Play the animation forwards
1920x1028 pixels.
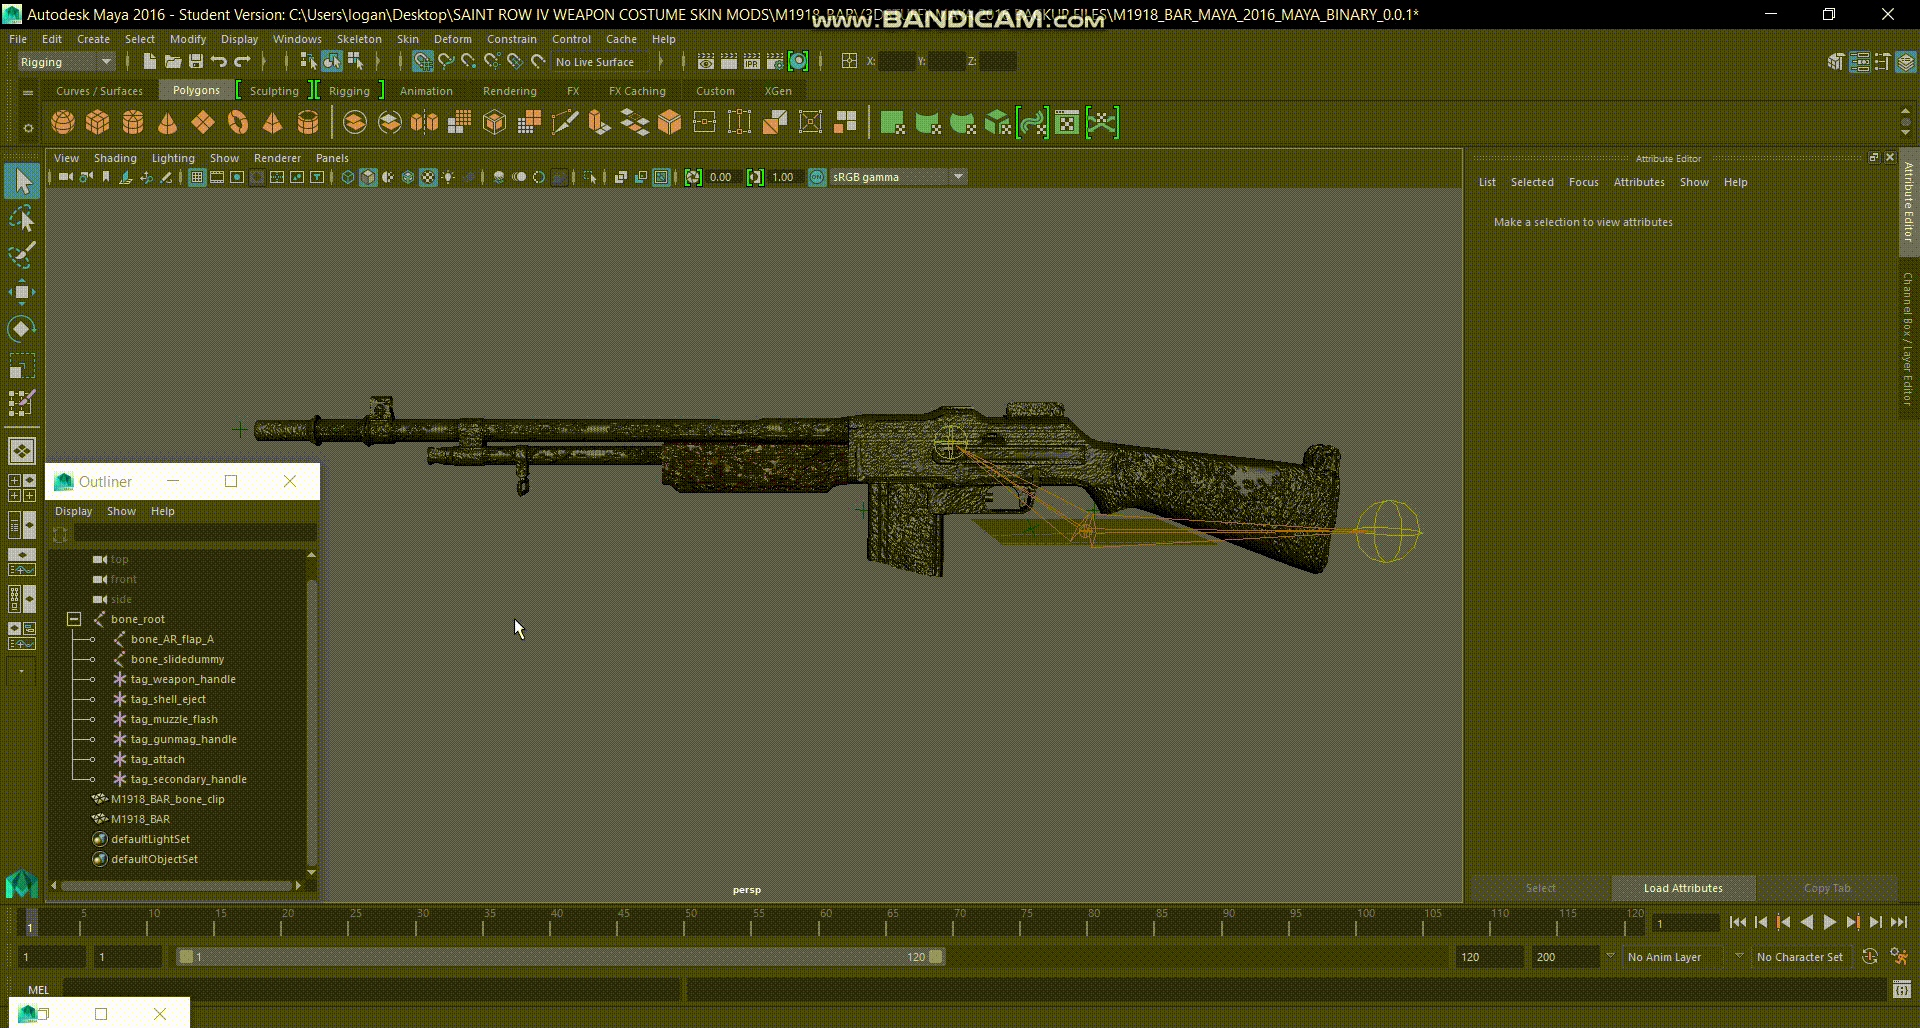point(1829,922)
